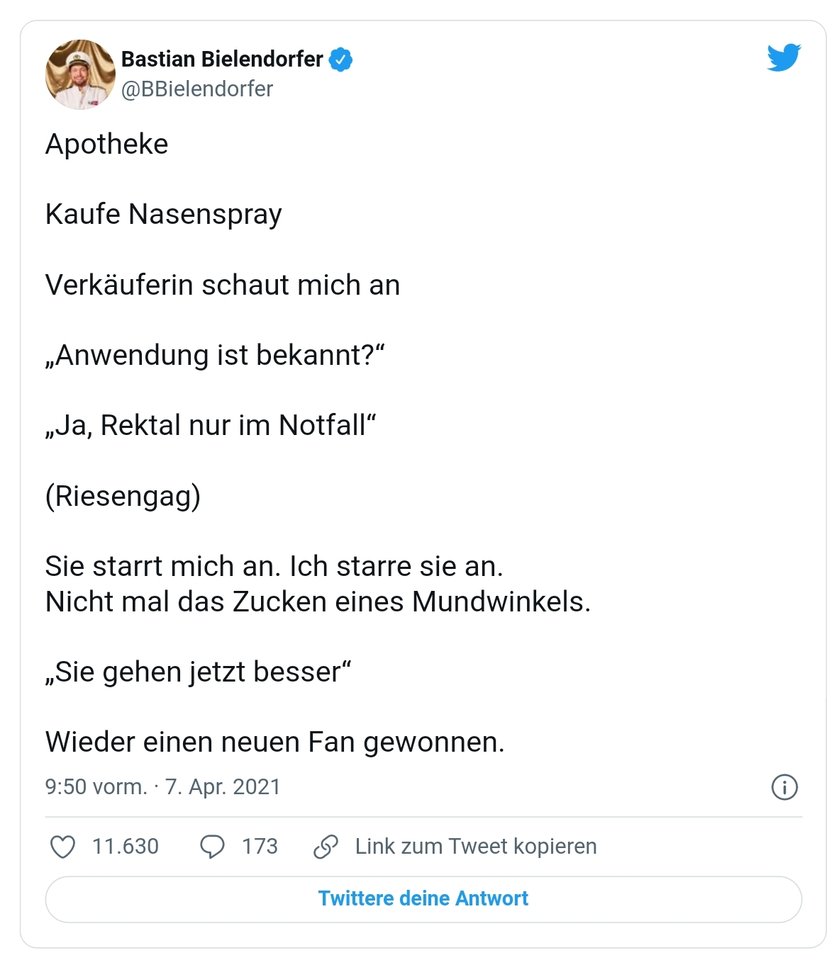Open replies via speech bubble icon
839x960 pixels.
(213, 847)
